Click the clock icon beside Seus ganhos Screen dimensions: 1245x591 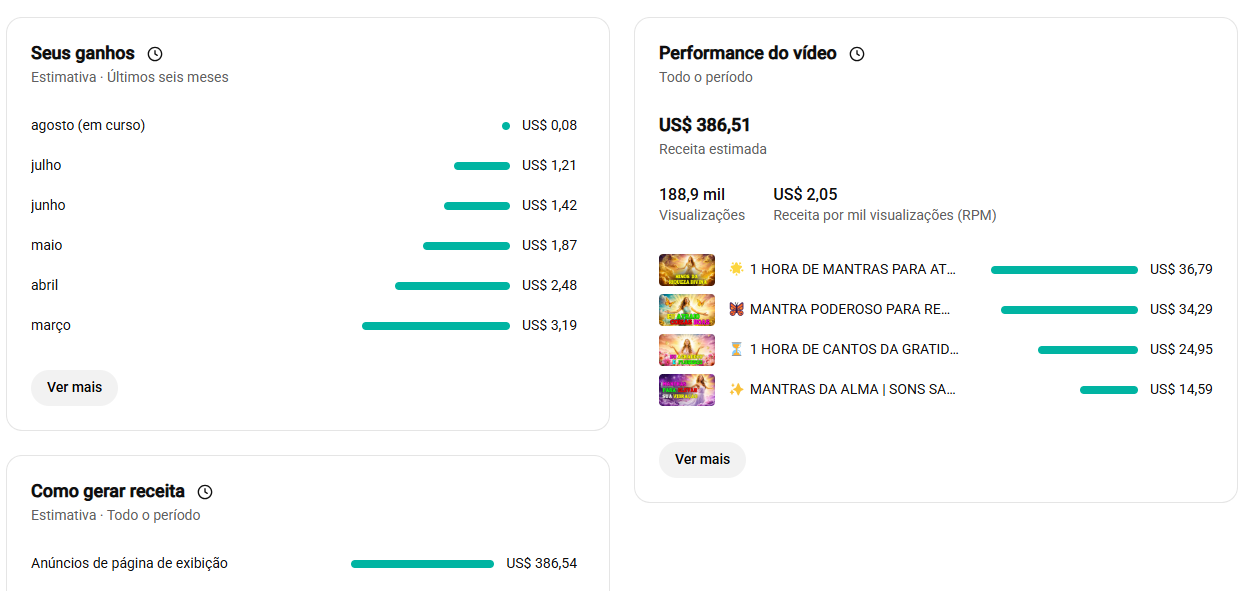[155, 54]
